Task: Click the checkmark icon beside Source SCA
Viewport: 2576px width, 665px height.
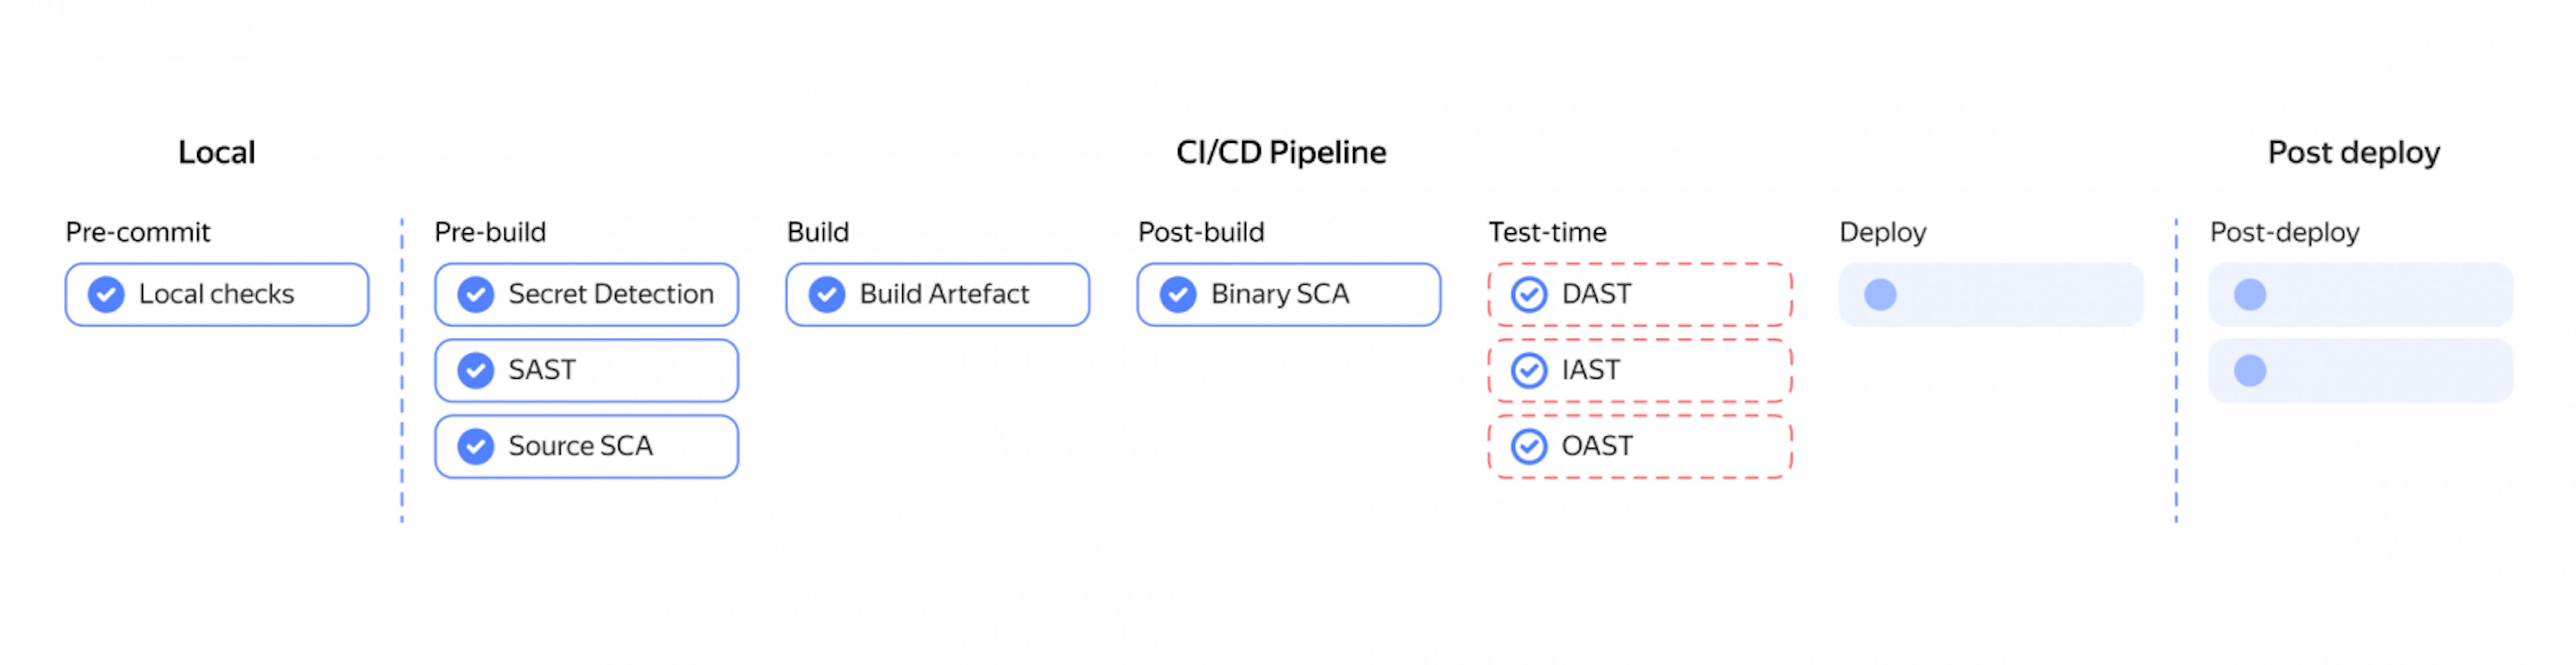Action: point(476,446)
